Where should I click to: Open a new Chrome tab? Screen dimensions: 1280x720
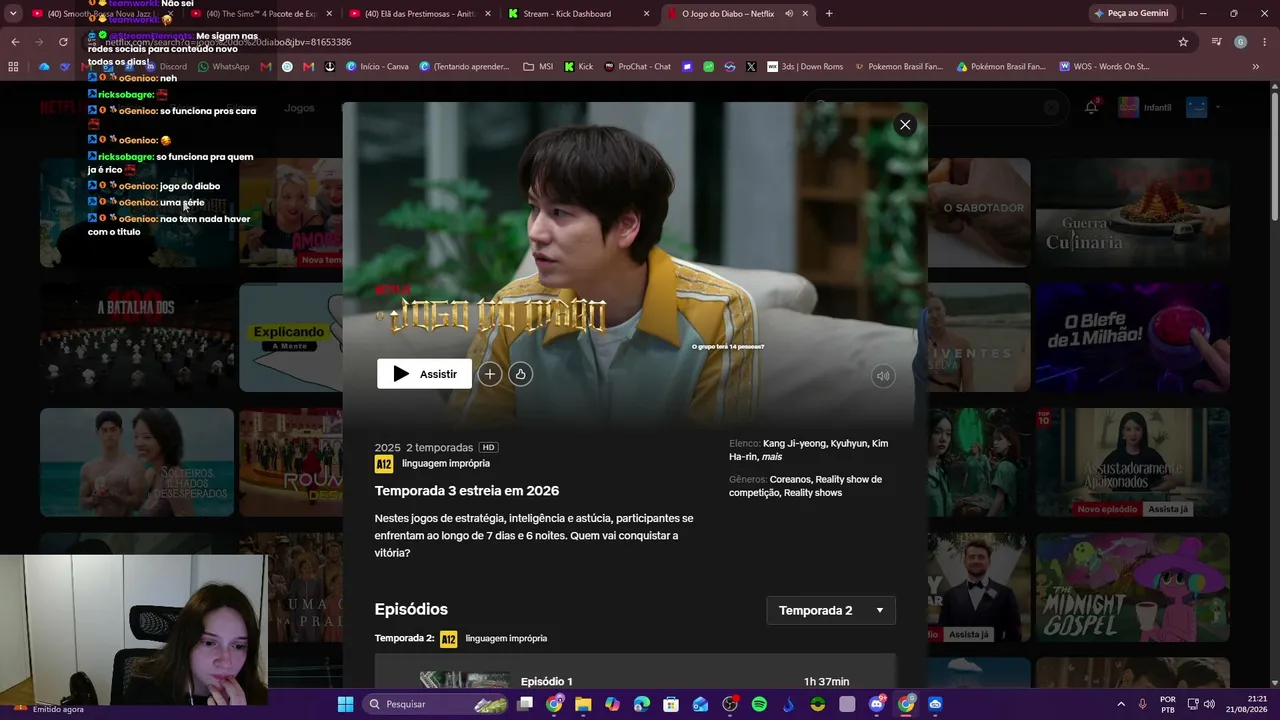coord(829,14)
